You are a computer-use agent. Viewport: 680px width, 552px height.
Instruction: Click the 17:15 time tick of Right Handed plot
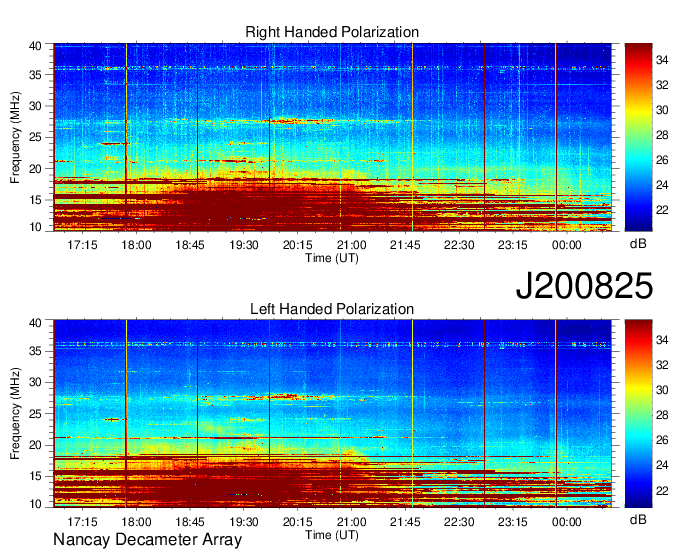(82, 245)
